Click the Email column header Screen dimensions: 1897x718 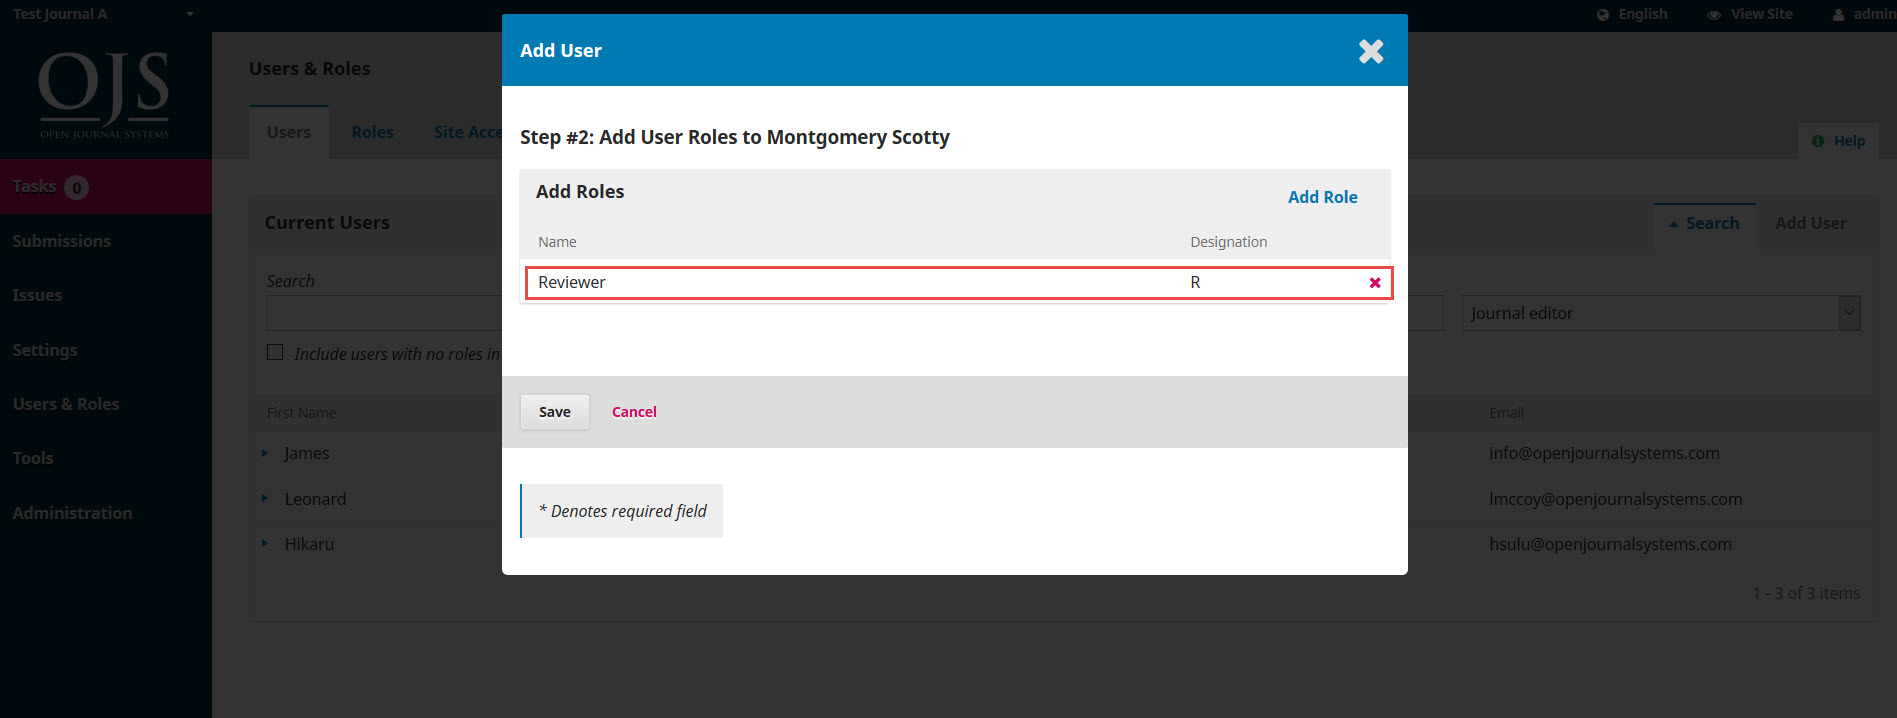[1506, 413]
